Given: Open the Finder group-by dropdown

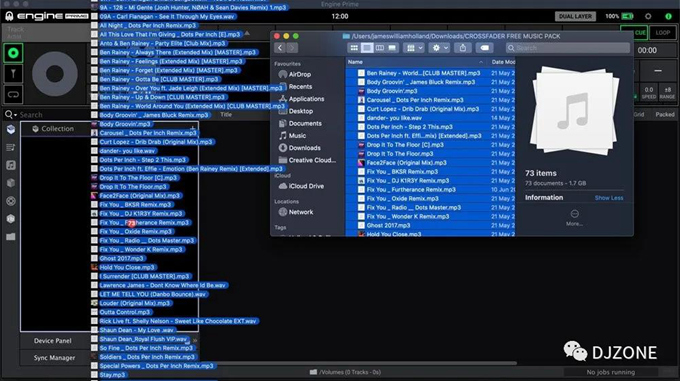Looking at the screenshot, I should (414, 48).
